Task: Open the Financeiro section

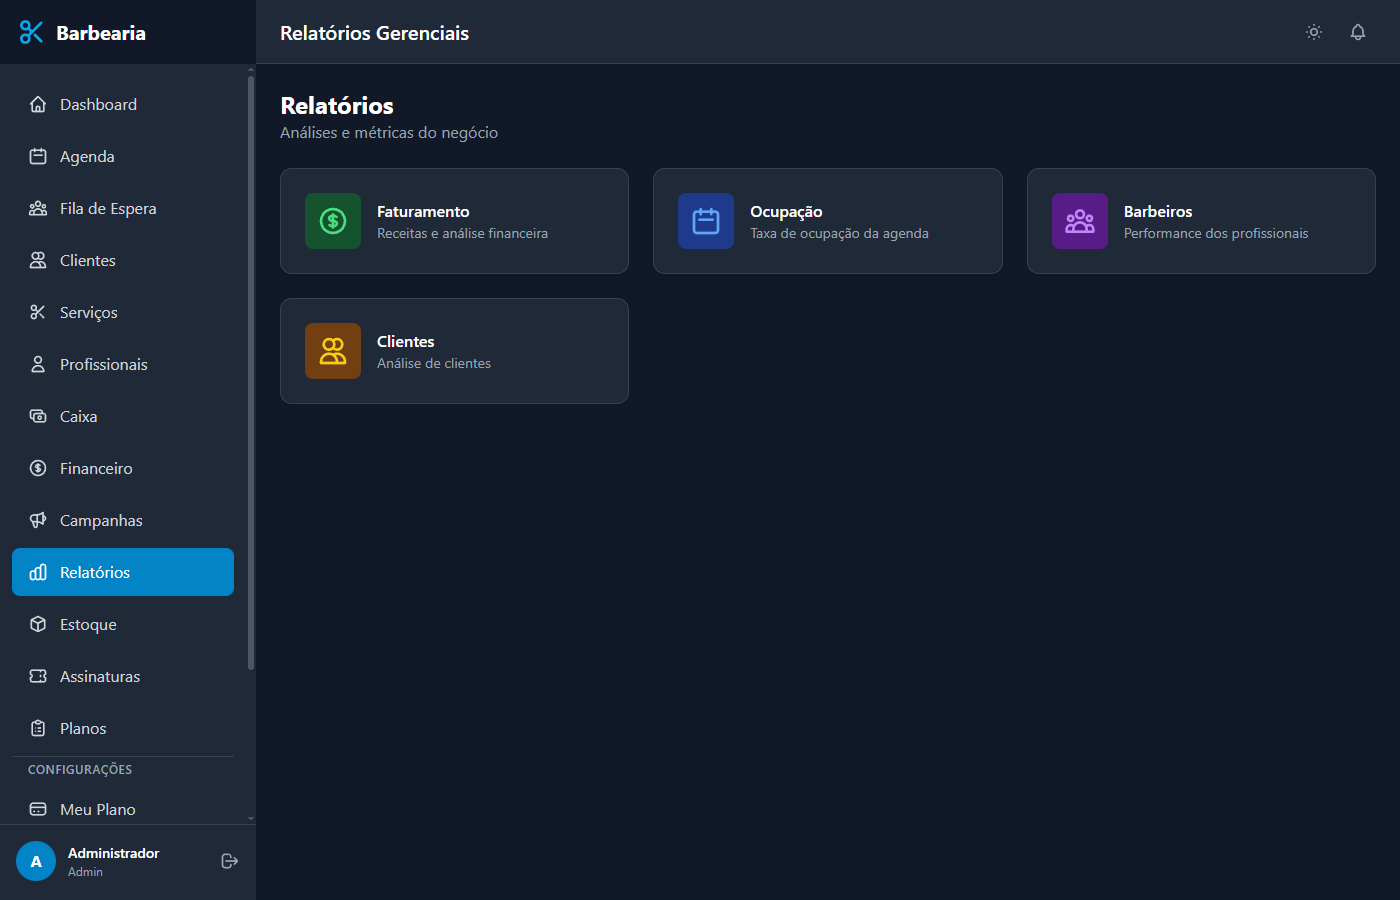Action: [x=96, y=468]
